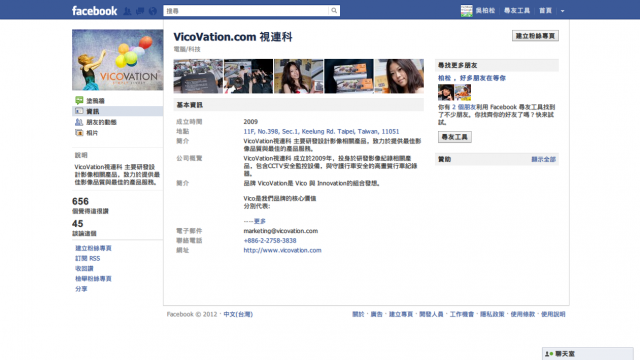Click the 2 個朋友 friends link
This screenshot has width=640, height=360.
pyautogui.click(x=464, y=107)
